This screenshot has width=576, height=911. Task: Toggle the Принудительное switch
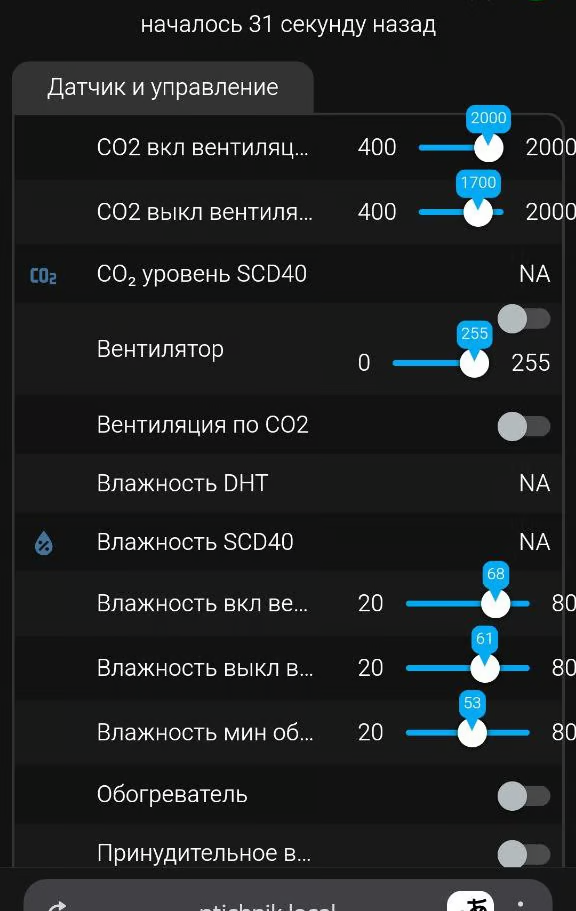[x=524, y=854]
